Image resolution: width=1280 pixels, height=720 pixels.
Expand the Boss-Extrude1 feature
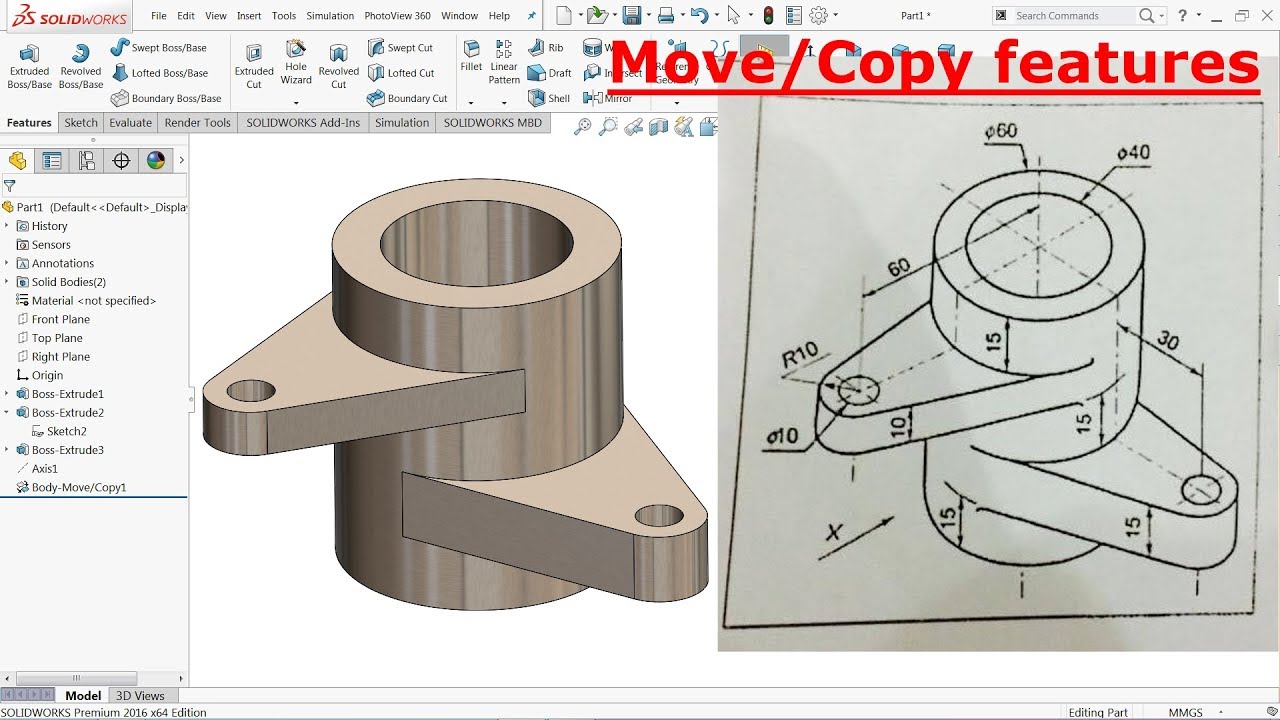pyautogui.click(x=7, y=394)
